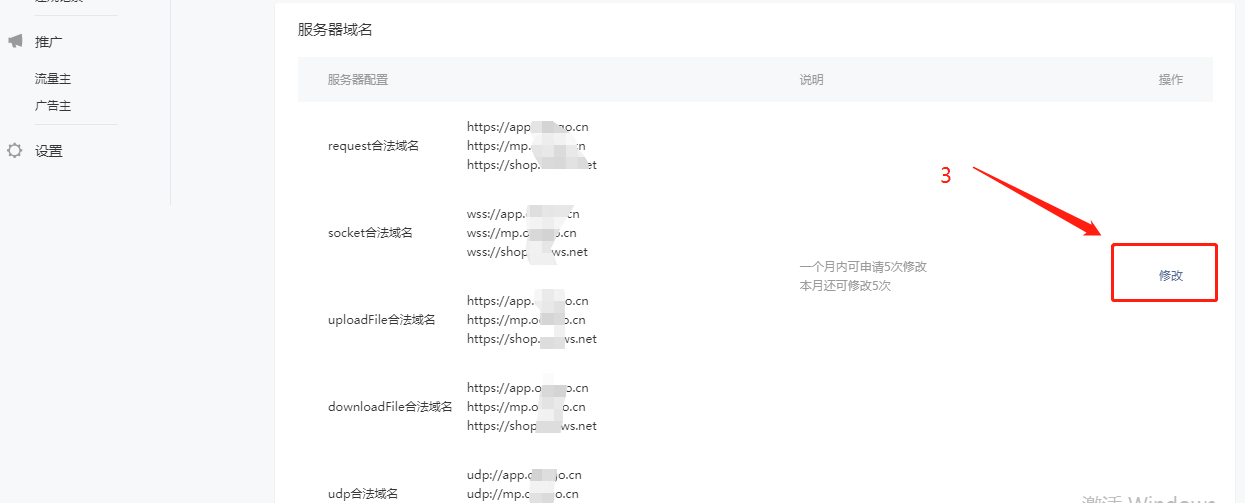Click the wss://app socket domain
1245x503 pixels.
point(523,214)
